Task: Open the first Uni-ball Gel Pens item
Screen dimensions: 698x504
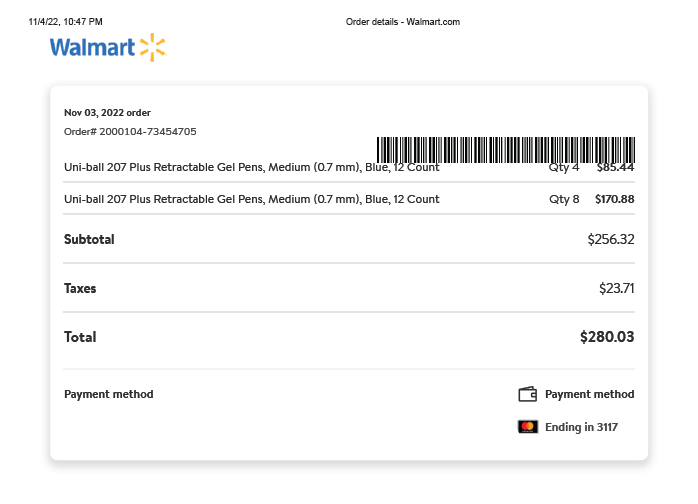Action: [252, 167]
